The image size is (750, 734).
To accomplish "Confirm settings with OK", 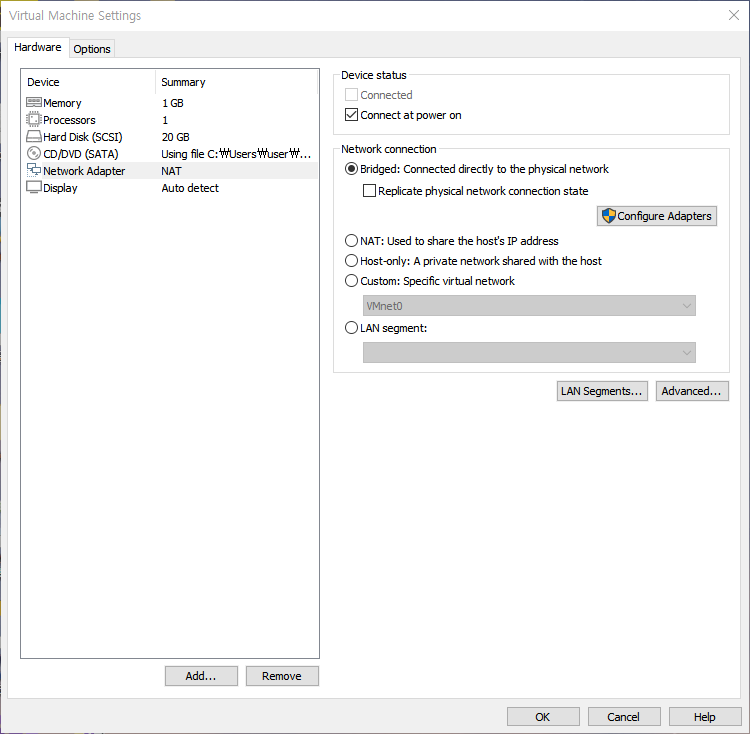I will pyautogui.click(x=543, y=717).
